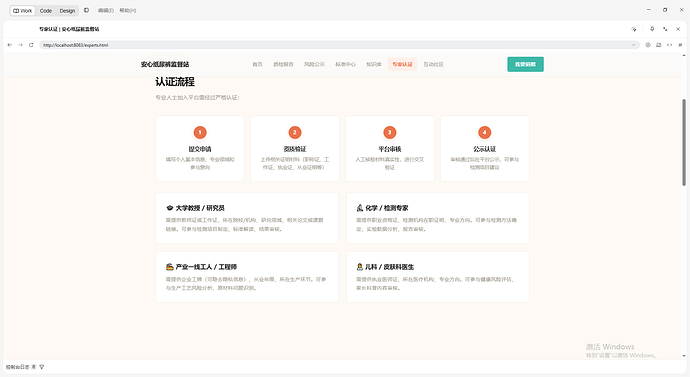Open the code view angle-brackets icon
690x377 pixels.
tap(669, 45)
